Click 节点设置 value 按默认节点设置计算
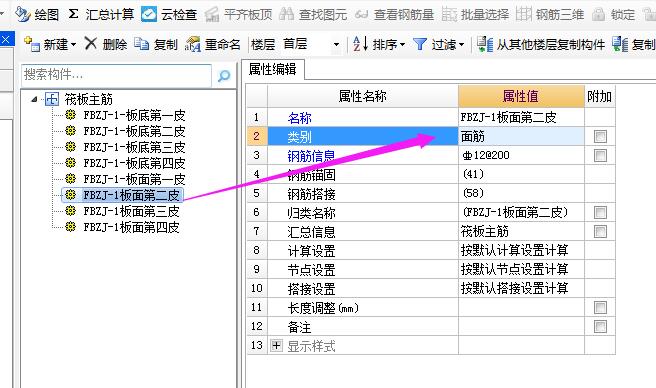 tap(521, 269)
